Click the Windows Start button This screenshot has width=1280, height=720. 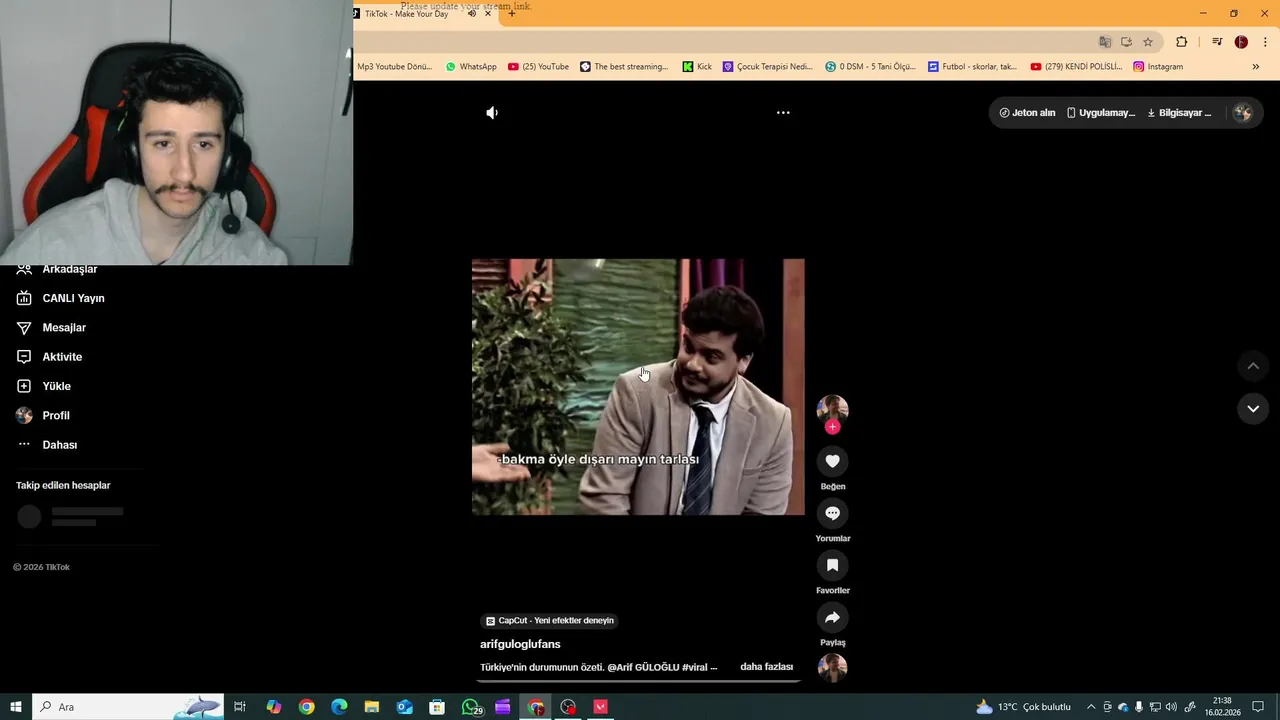[16, 707]
